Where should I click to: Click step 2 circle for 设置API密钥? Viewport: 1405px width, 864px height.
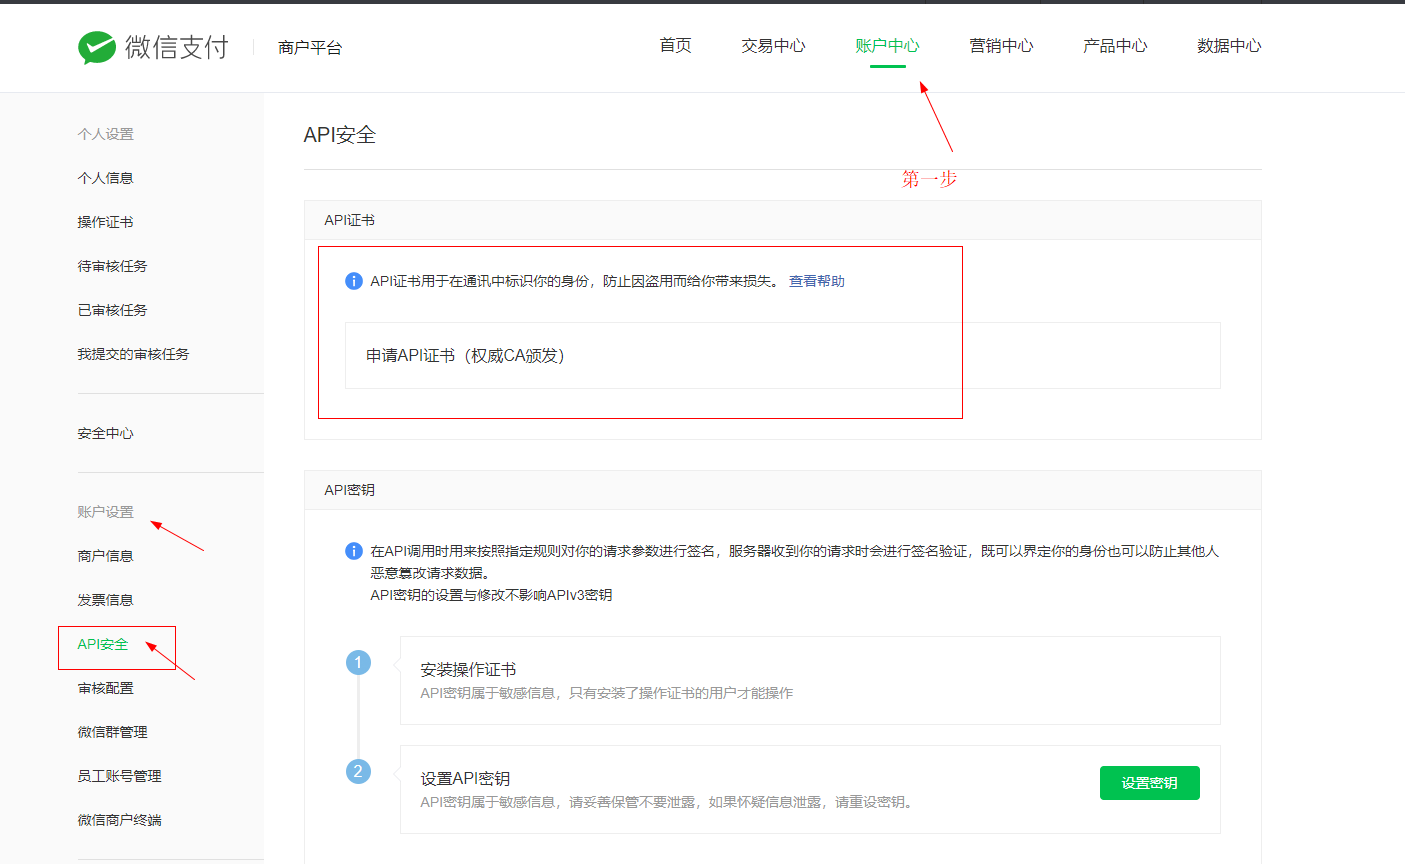(x=358, y=771)
